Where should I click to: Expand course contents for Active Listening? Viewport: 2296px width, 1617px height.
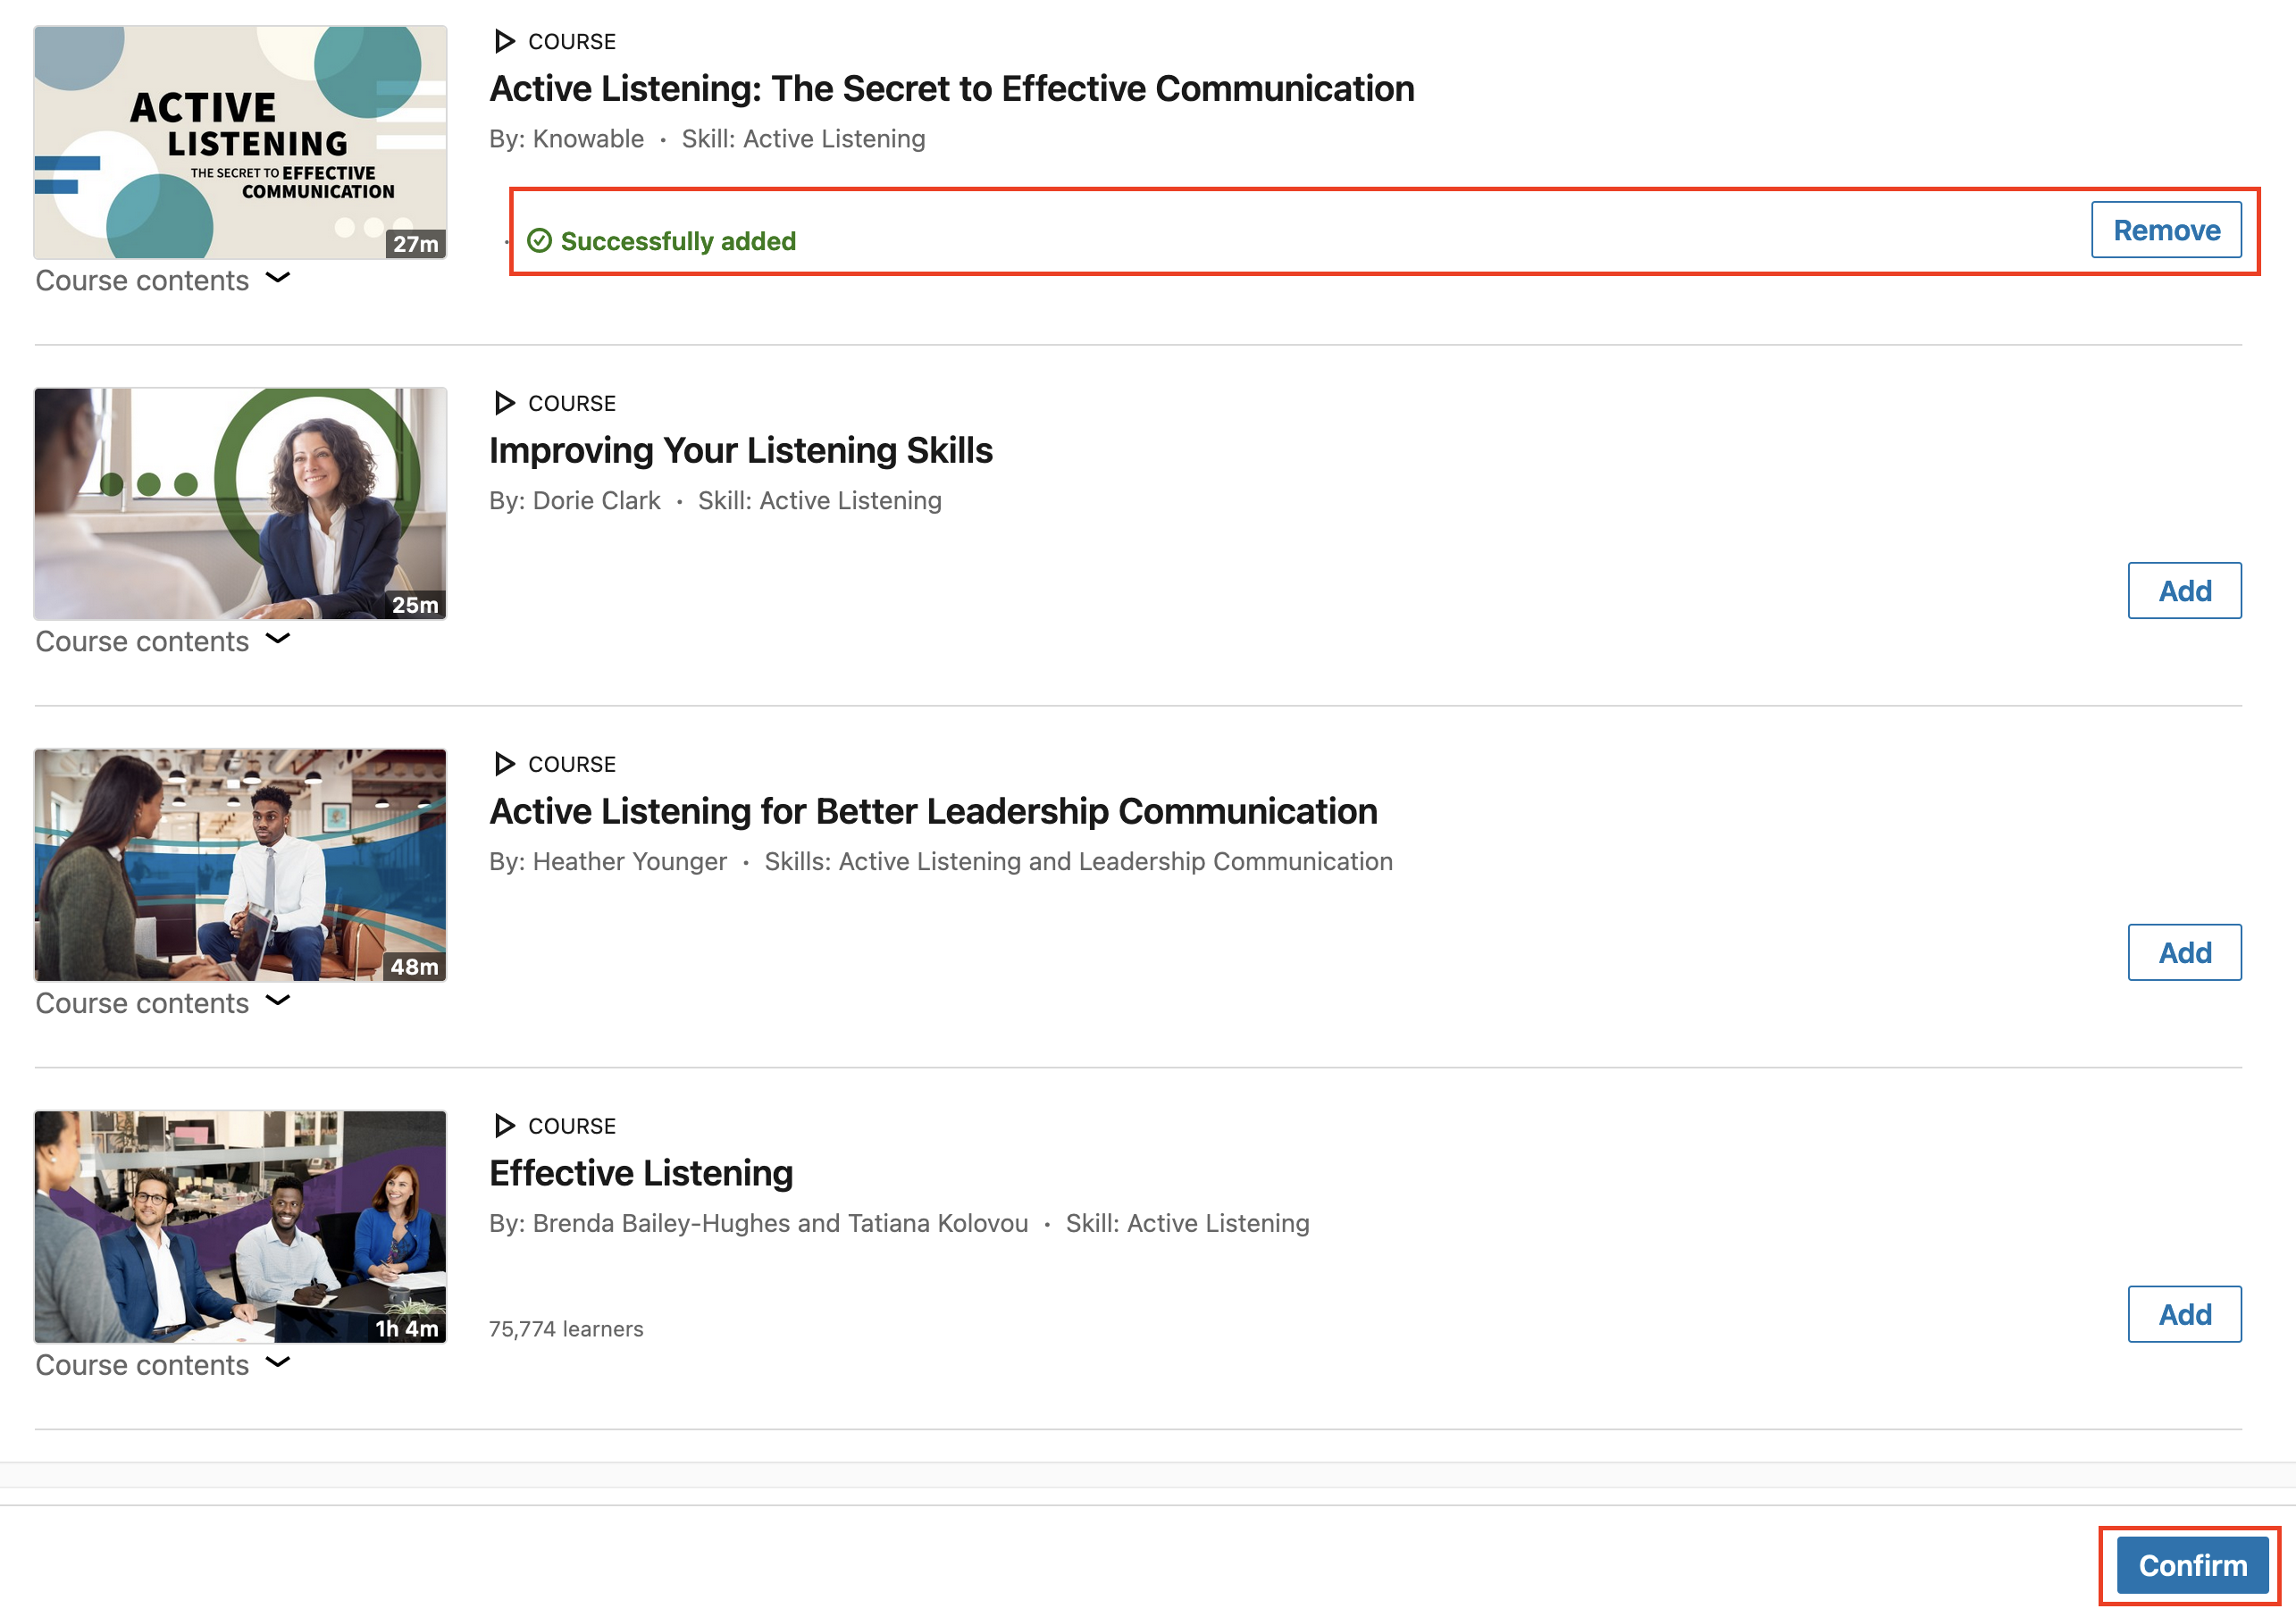tap(163, 280)
